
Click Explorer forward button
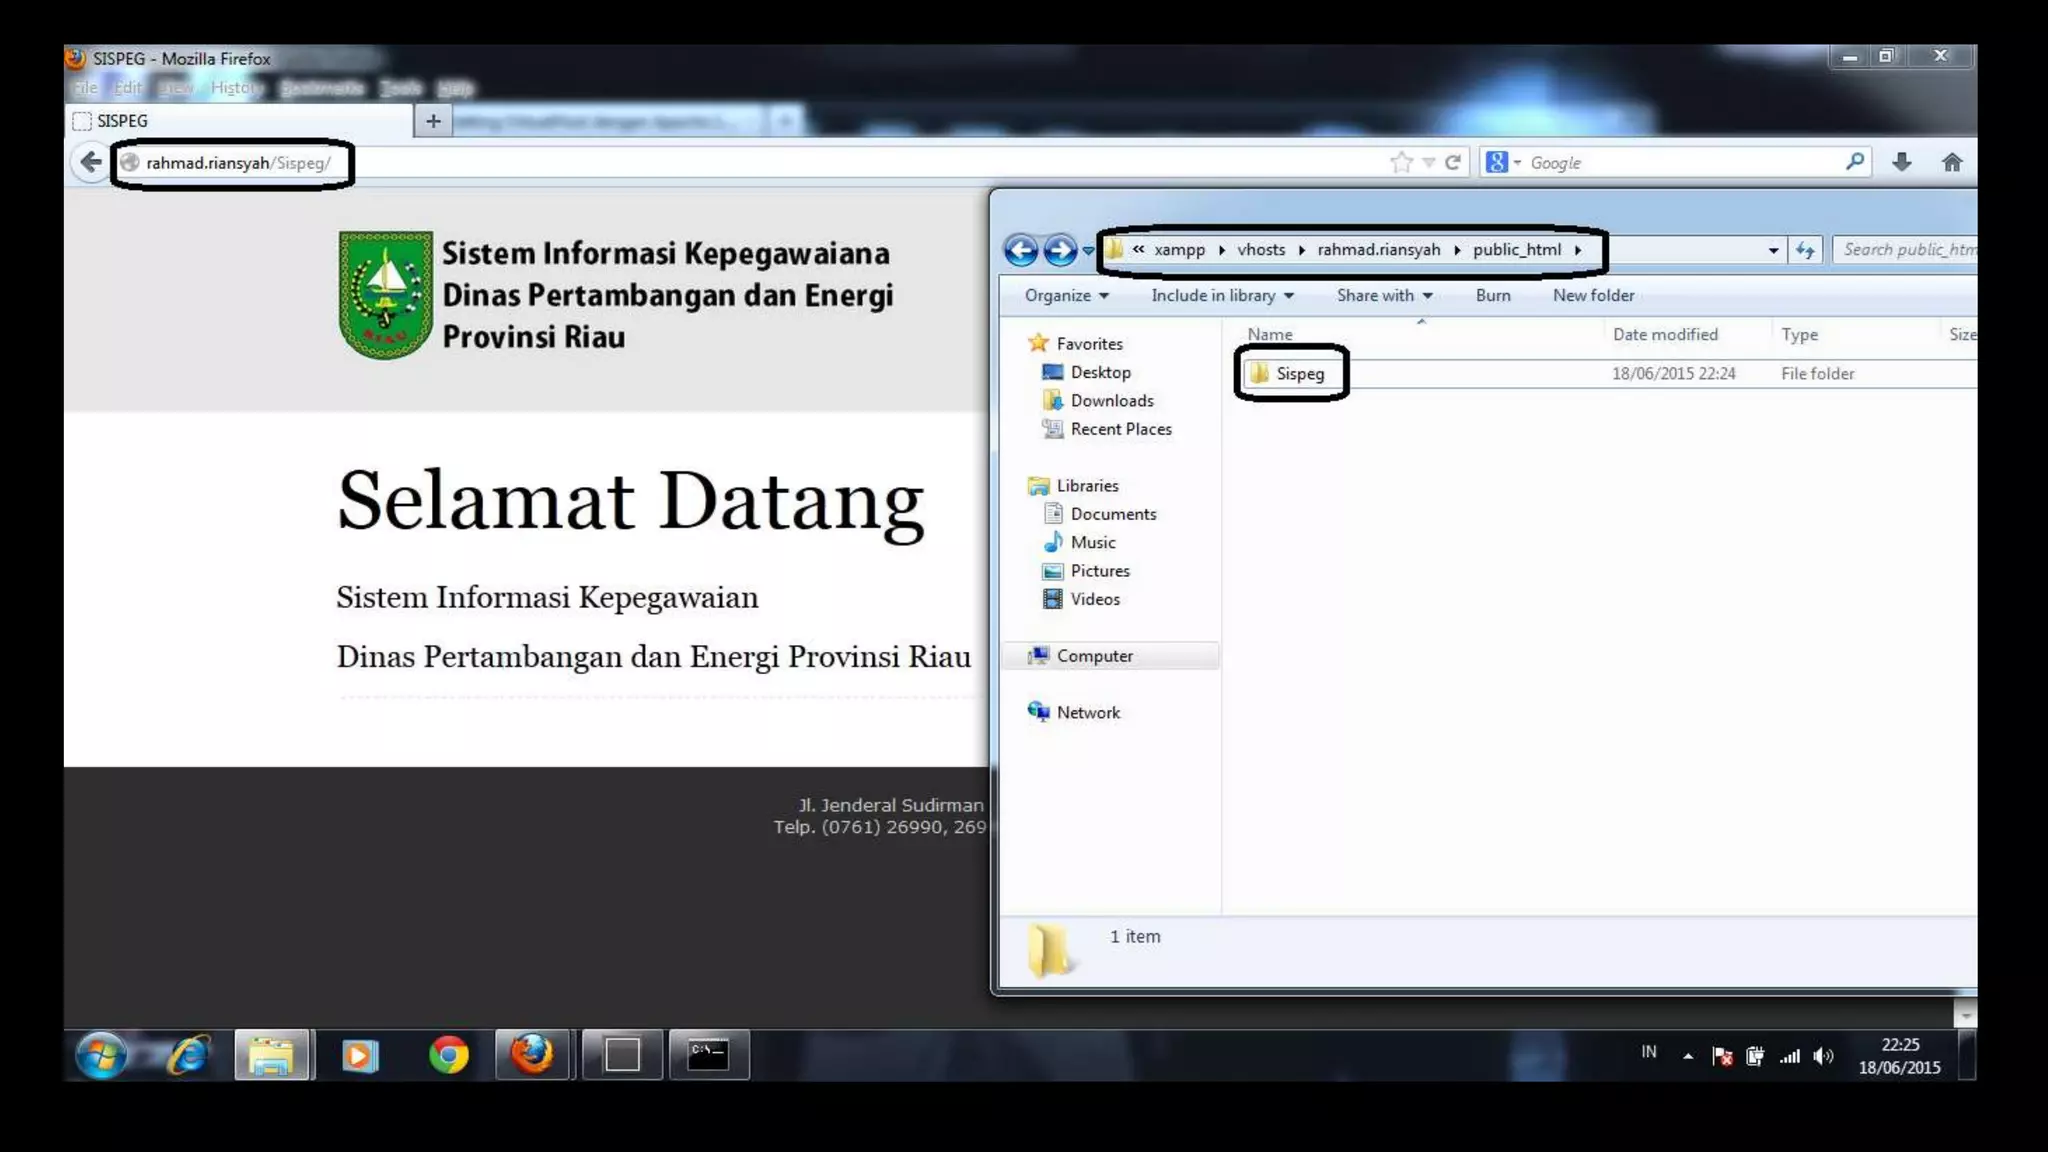point(1060,250)
